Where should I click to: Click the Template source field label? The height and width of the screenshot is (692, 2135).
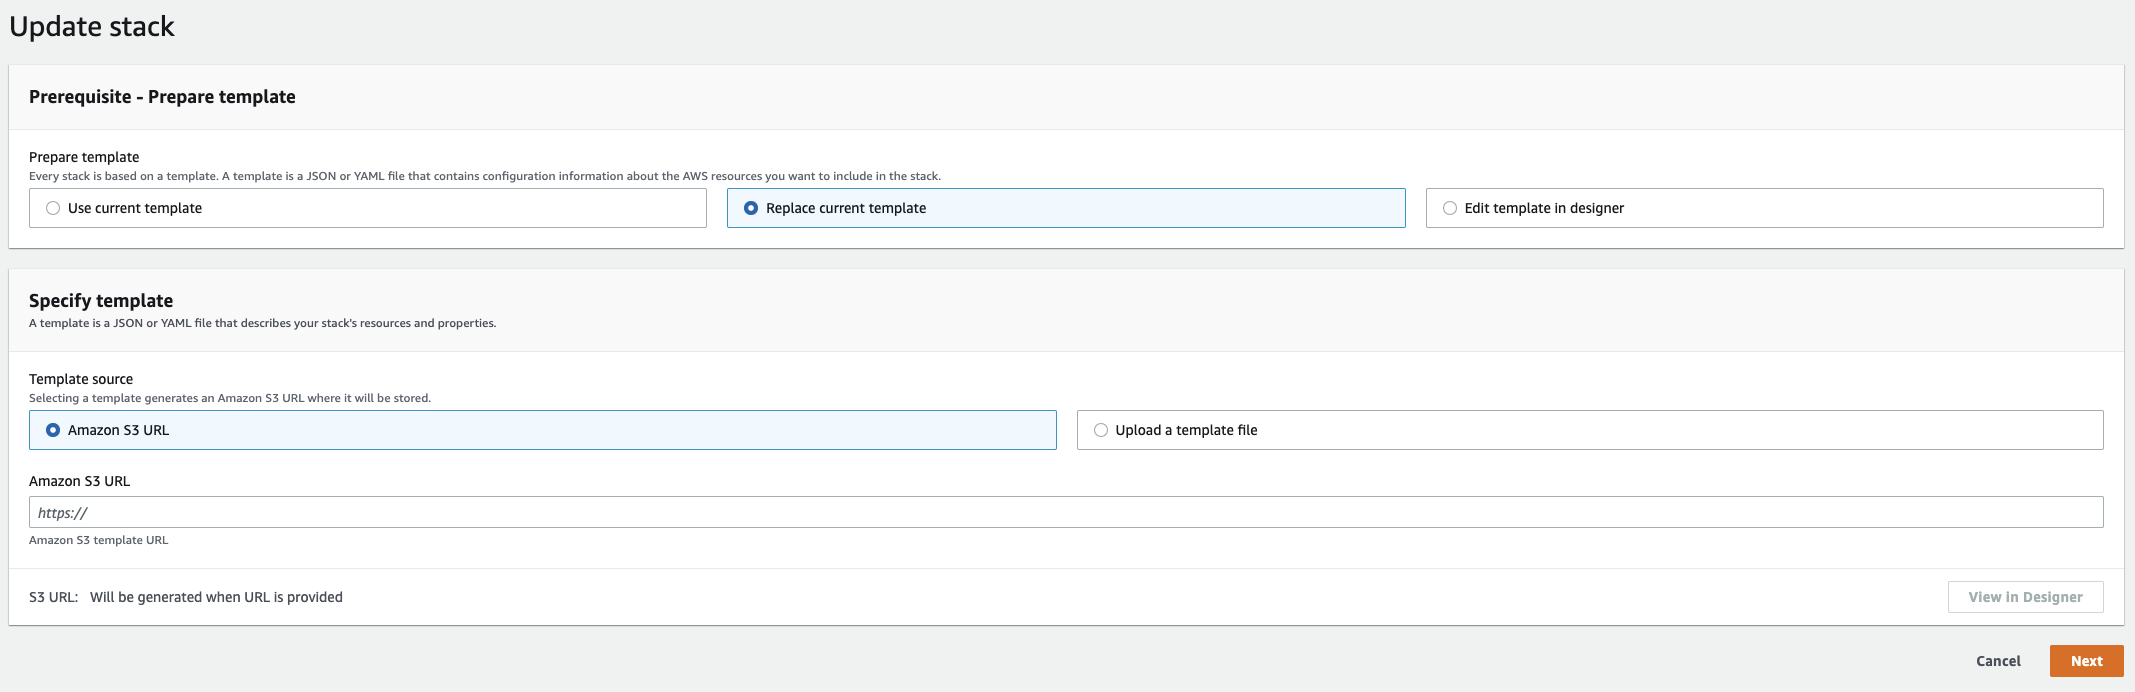pyautogui.click(x=81, y=379)
